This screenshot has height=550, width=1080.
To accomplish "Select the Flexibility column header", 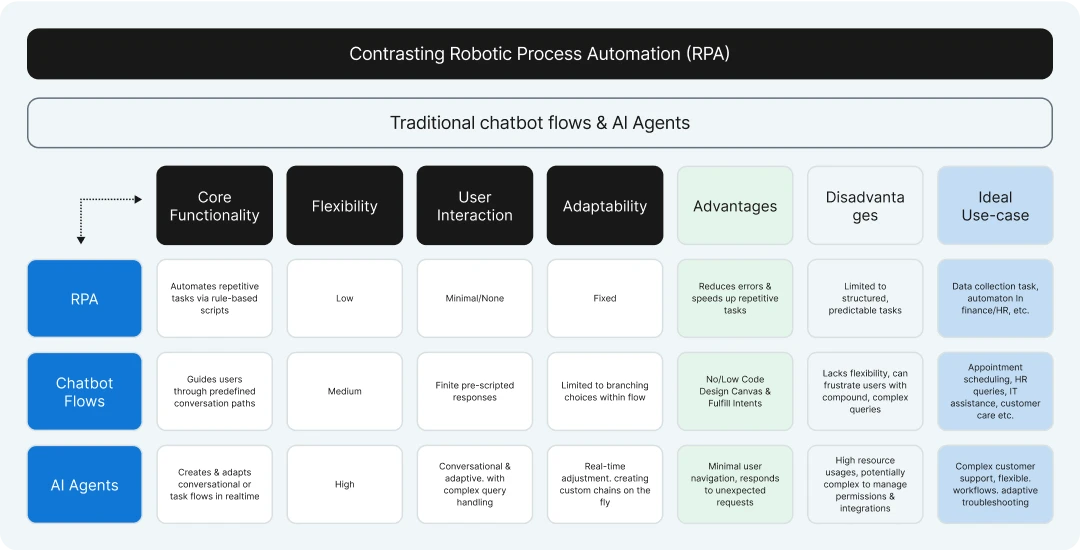I will pos(344,206).
